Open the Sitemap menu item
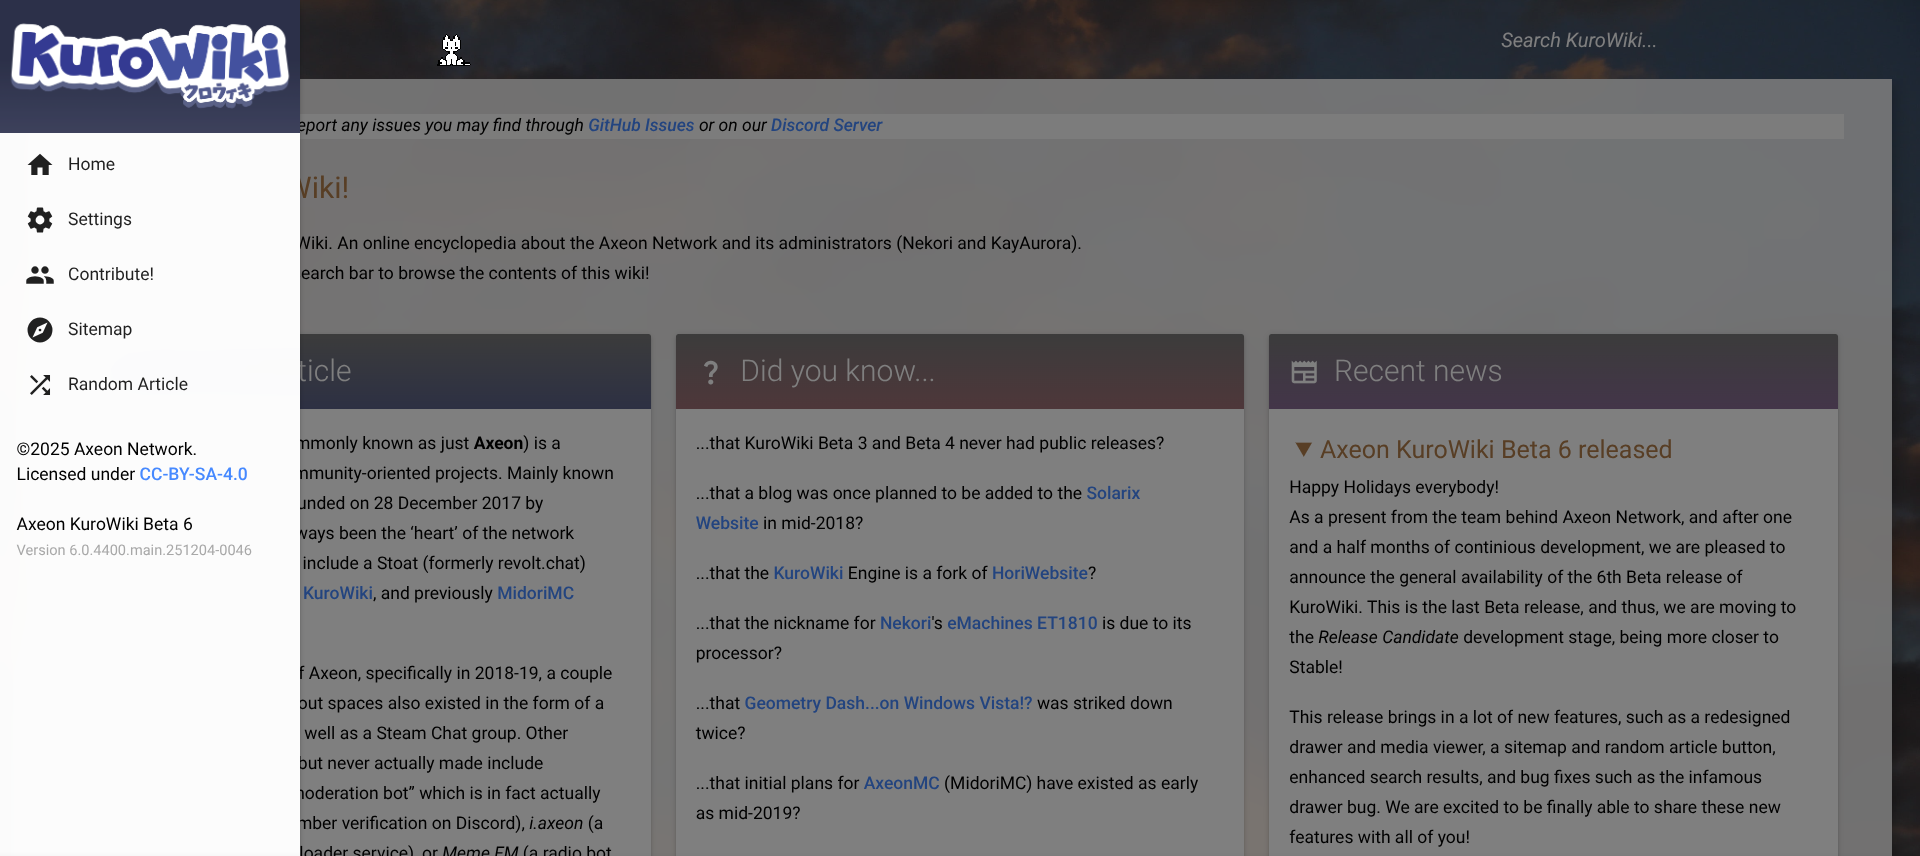1920x856 pixels. [x=150, y=329]
